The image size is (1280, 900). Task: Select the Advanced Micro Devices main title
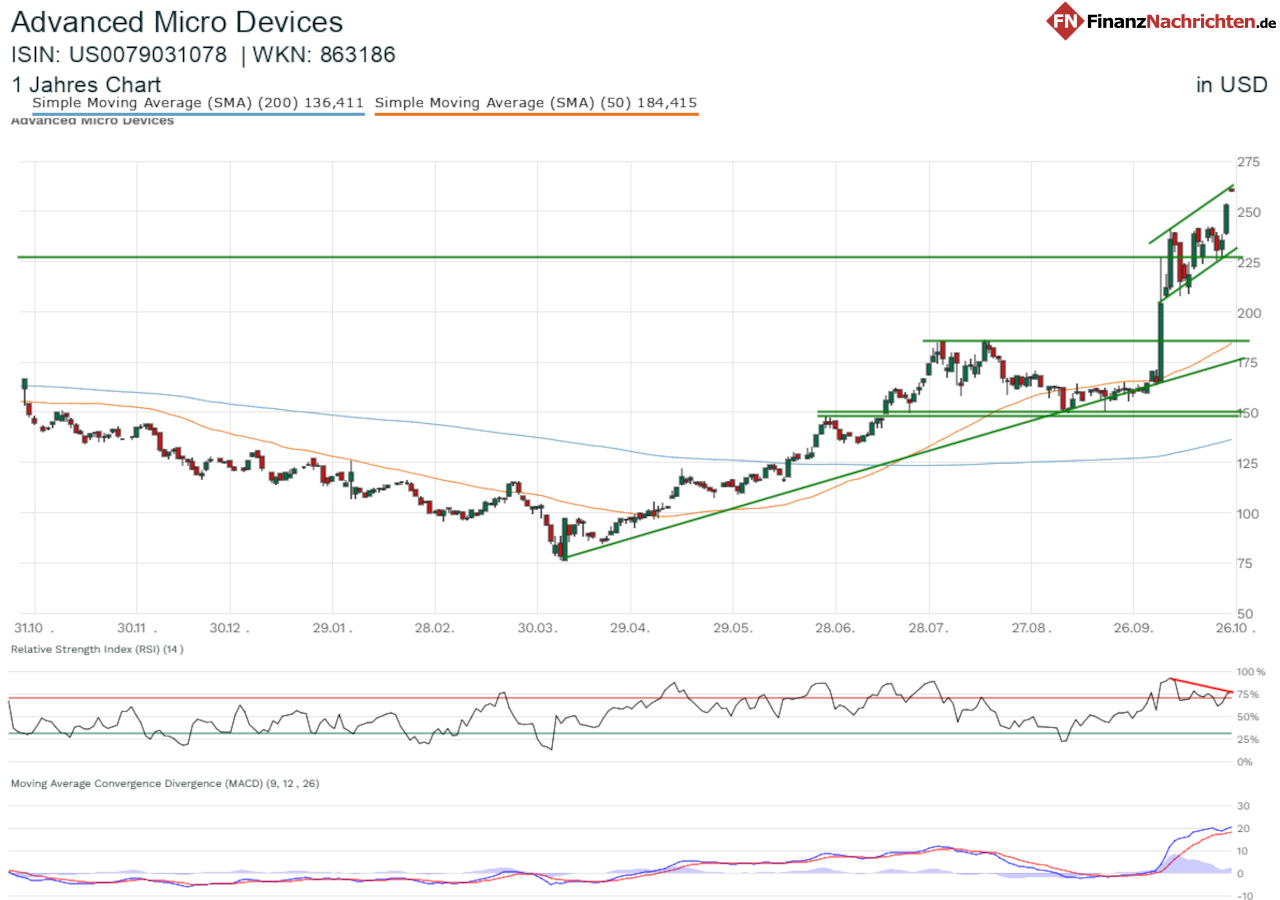click(x=177, y=22)
